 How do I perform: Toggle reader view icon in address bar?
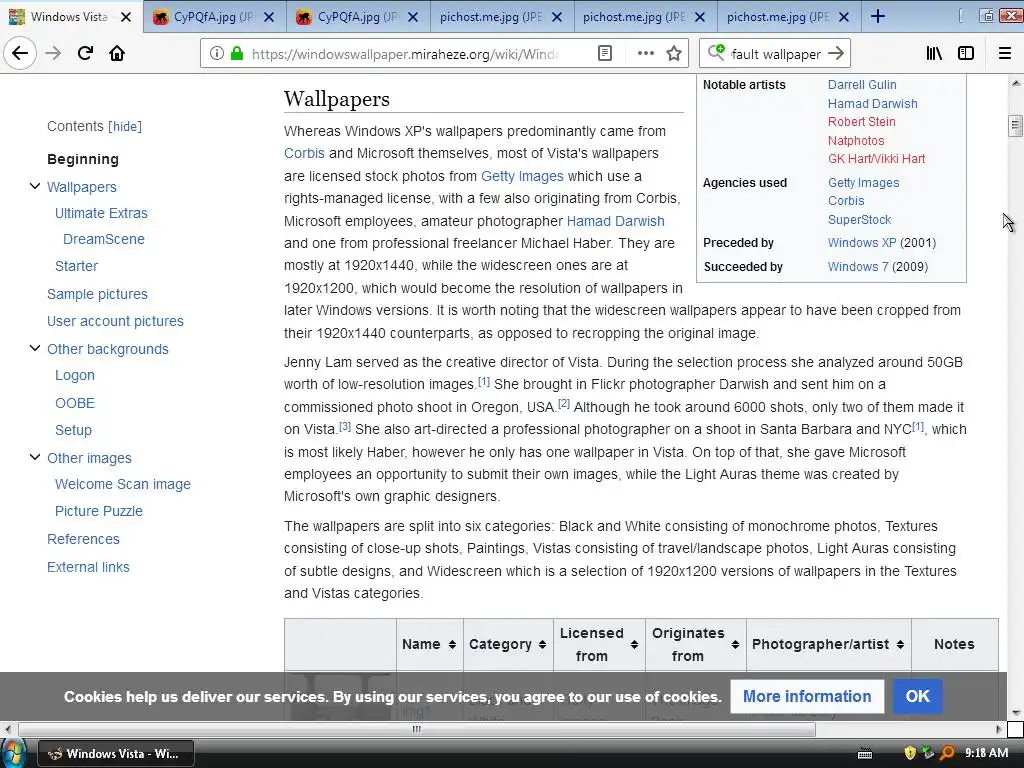click(x=605, y=54)
